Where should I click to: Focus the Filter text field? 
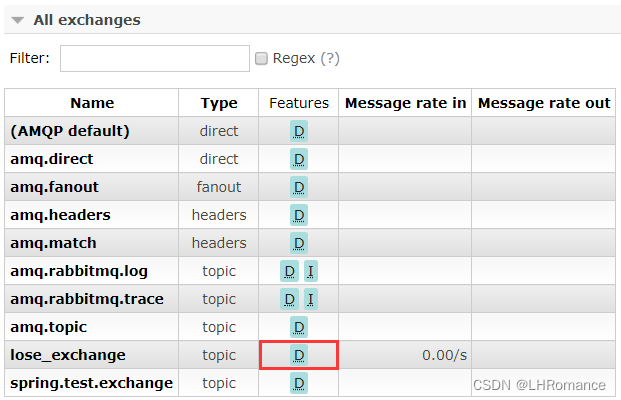click(x=155, y=58)
